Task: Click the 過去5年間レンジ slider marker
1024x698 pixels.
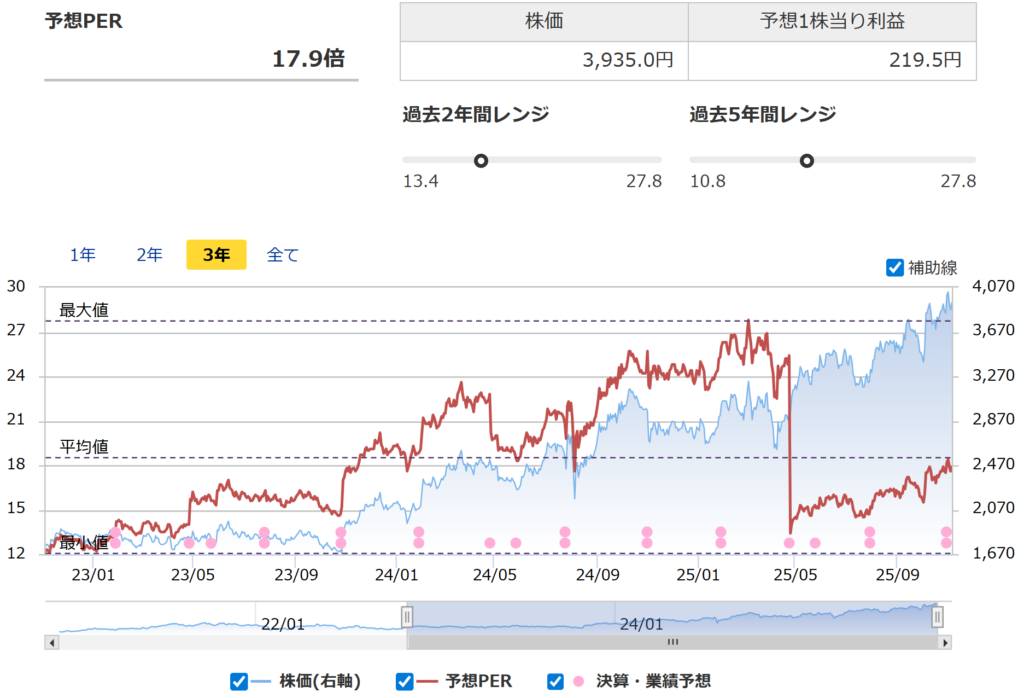Action: (806, 159)
